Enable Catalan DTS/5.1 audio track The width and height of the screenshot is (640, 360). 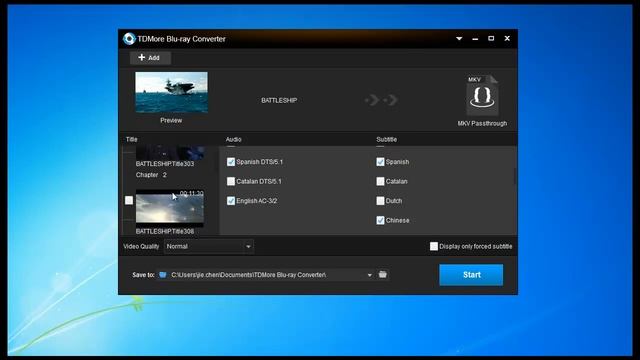pos(231,181)
